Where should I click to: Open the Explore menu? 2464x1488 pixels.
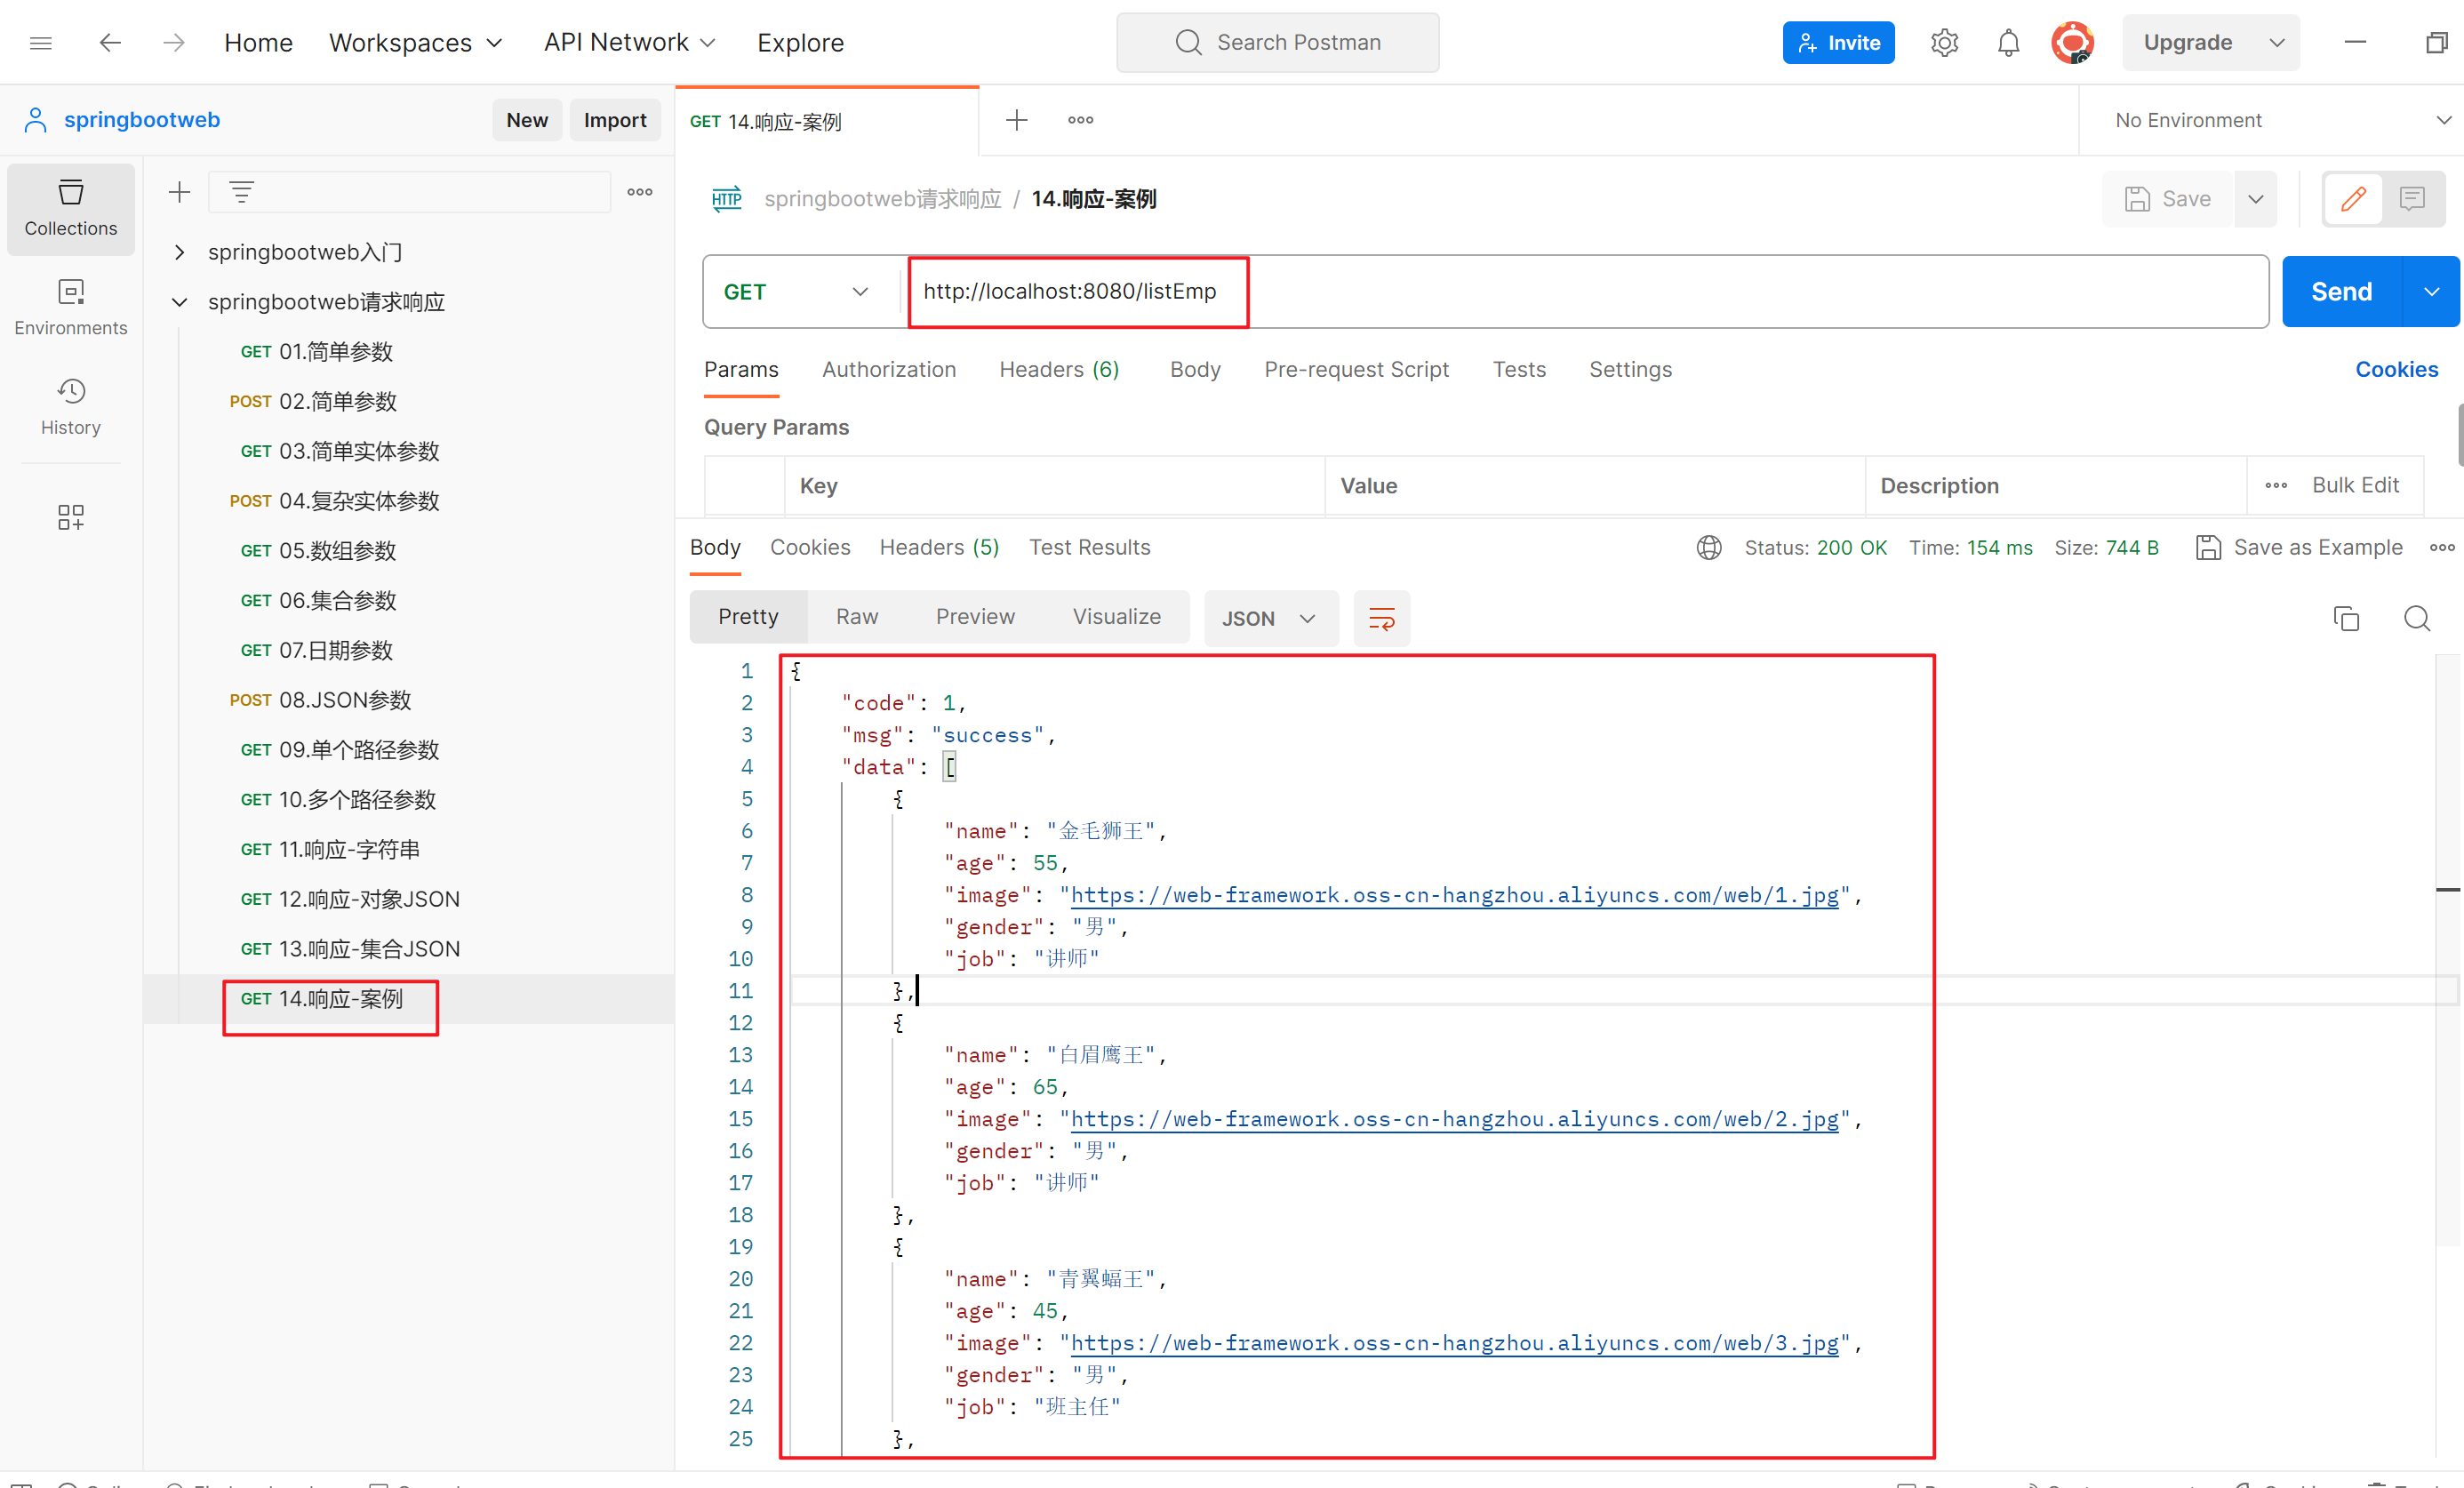(x=800, y=42)
